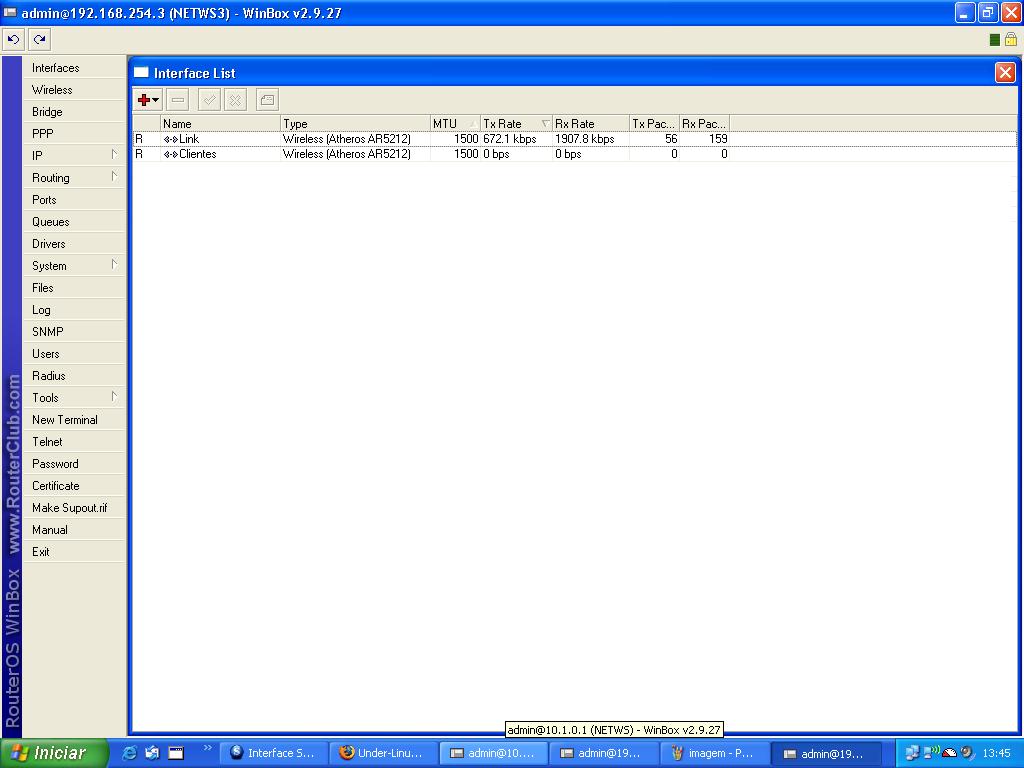Click the network connection tray icon
Viewport: 1024px width, 768px height.
pos(912,753)
